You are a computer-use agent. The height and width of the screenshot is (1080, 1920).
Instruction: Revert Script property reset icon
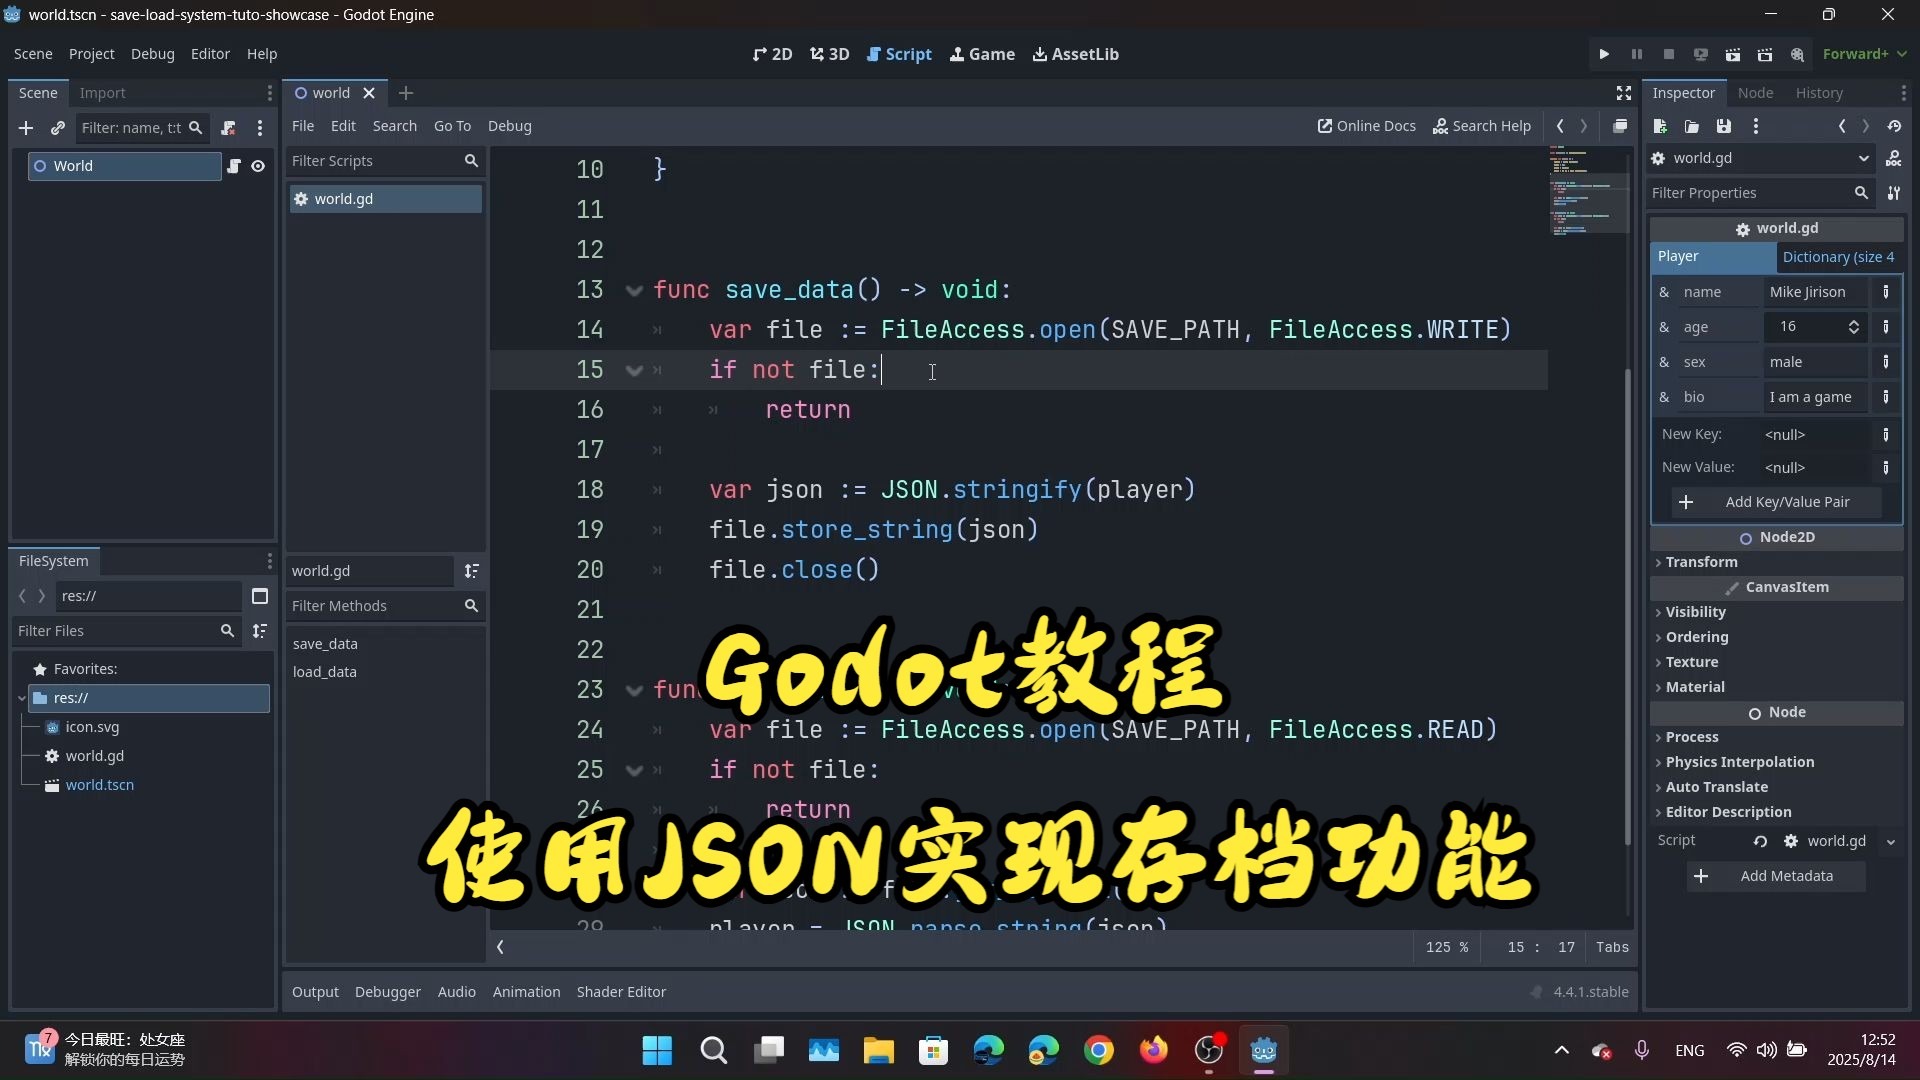(1760, 841)
